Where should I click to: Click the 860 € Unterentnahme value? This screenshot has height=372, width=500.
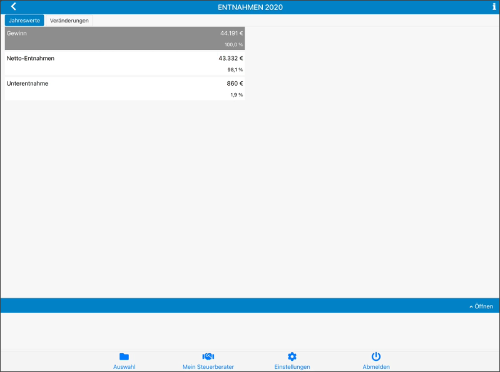[x=235, y=83]
